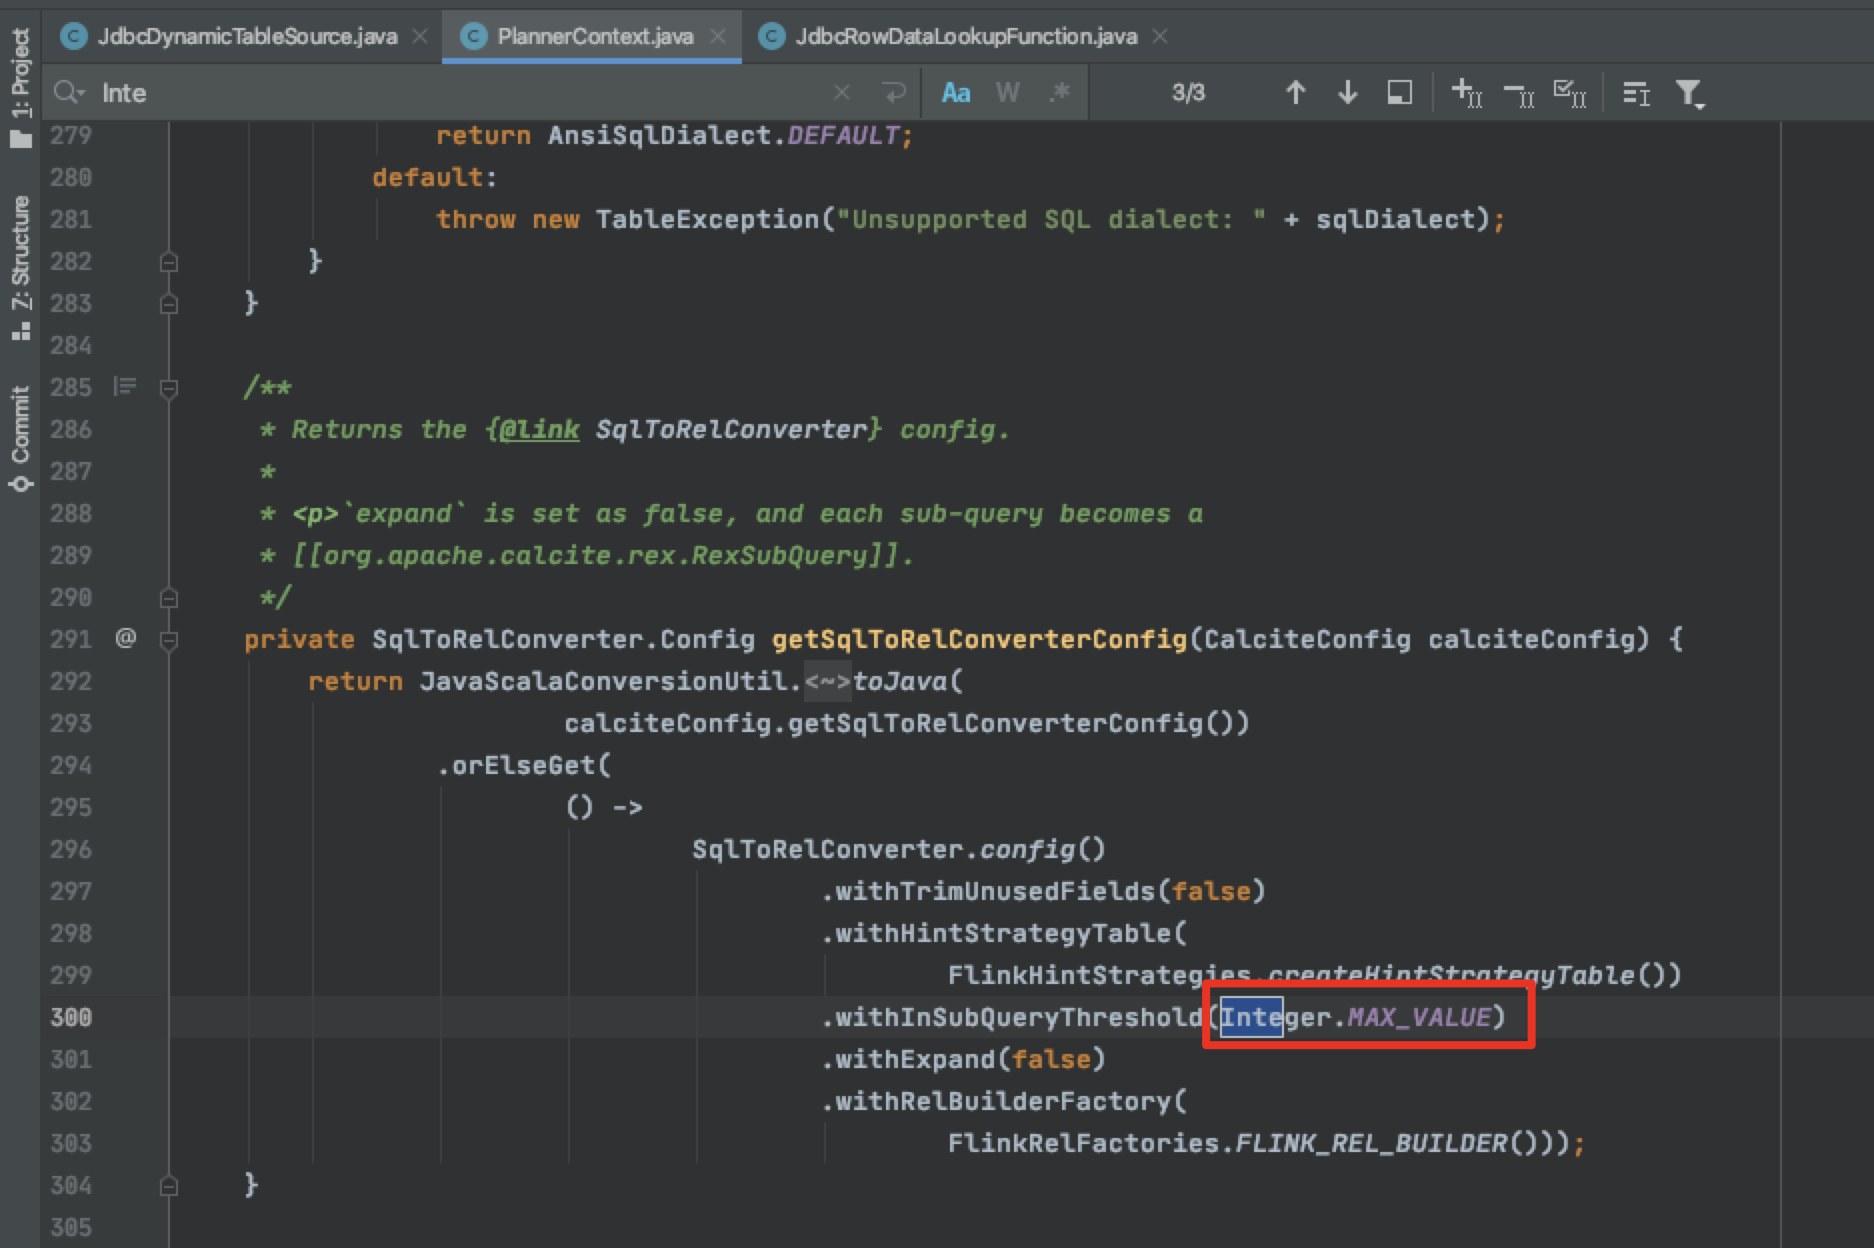Collapse Javadoc comment at line 285

[169, 388]
